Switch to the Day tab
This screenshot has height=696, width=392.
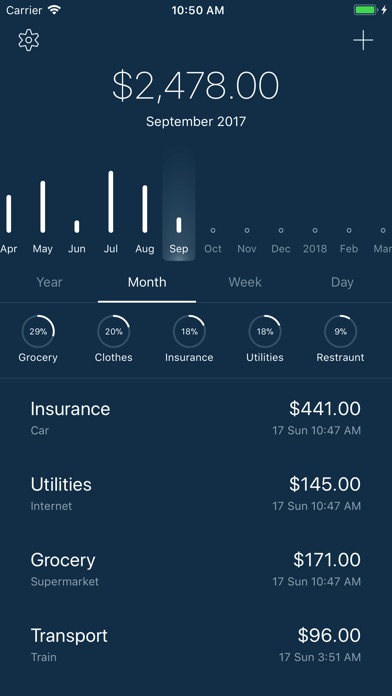click(342, 282)
